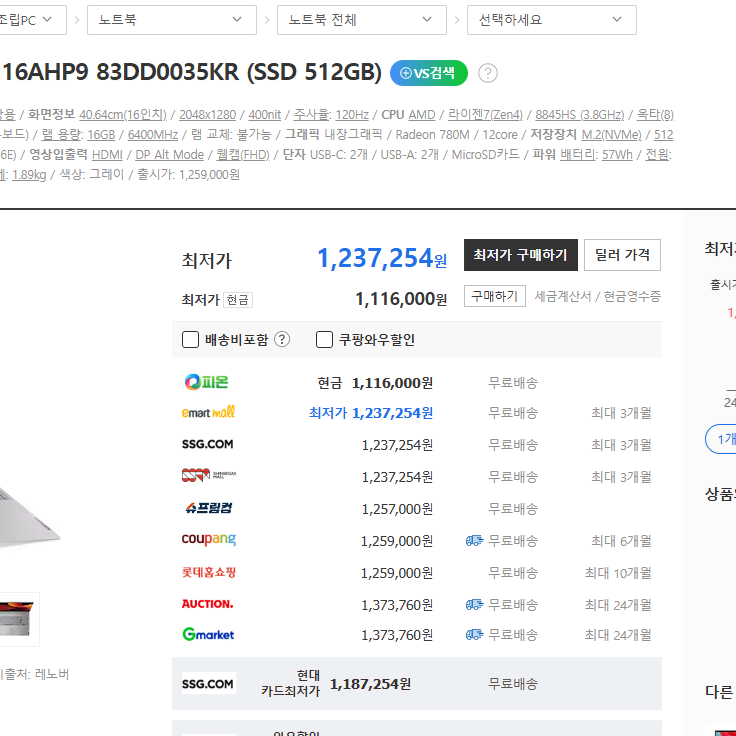Click the VS검색 button

[429, 73]
